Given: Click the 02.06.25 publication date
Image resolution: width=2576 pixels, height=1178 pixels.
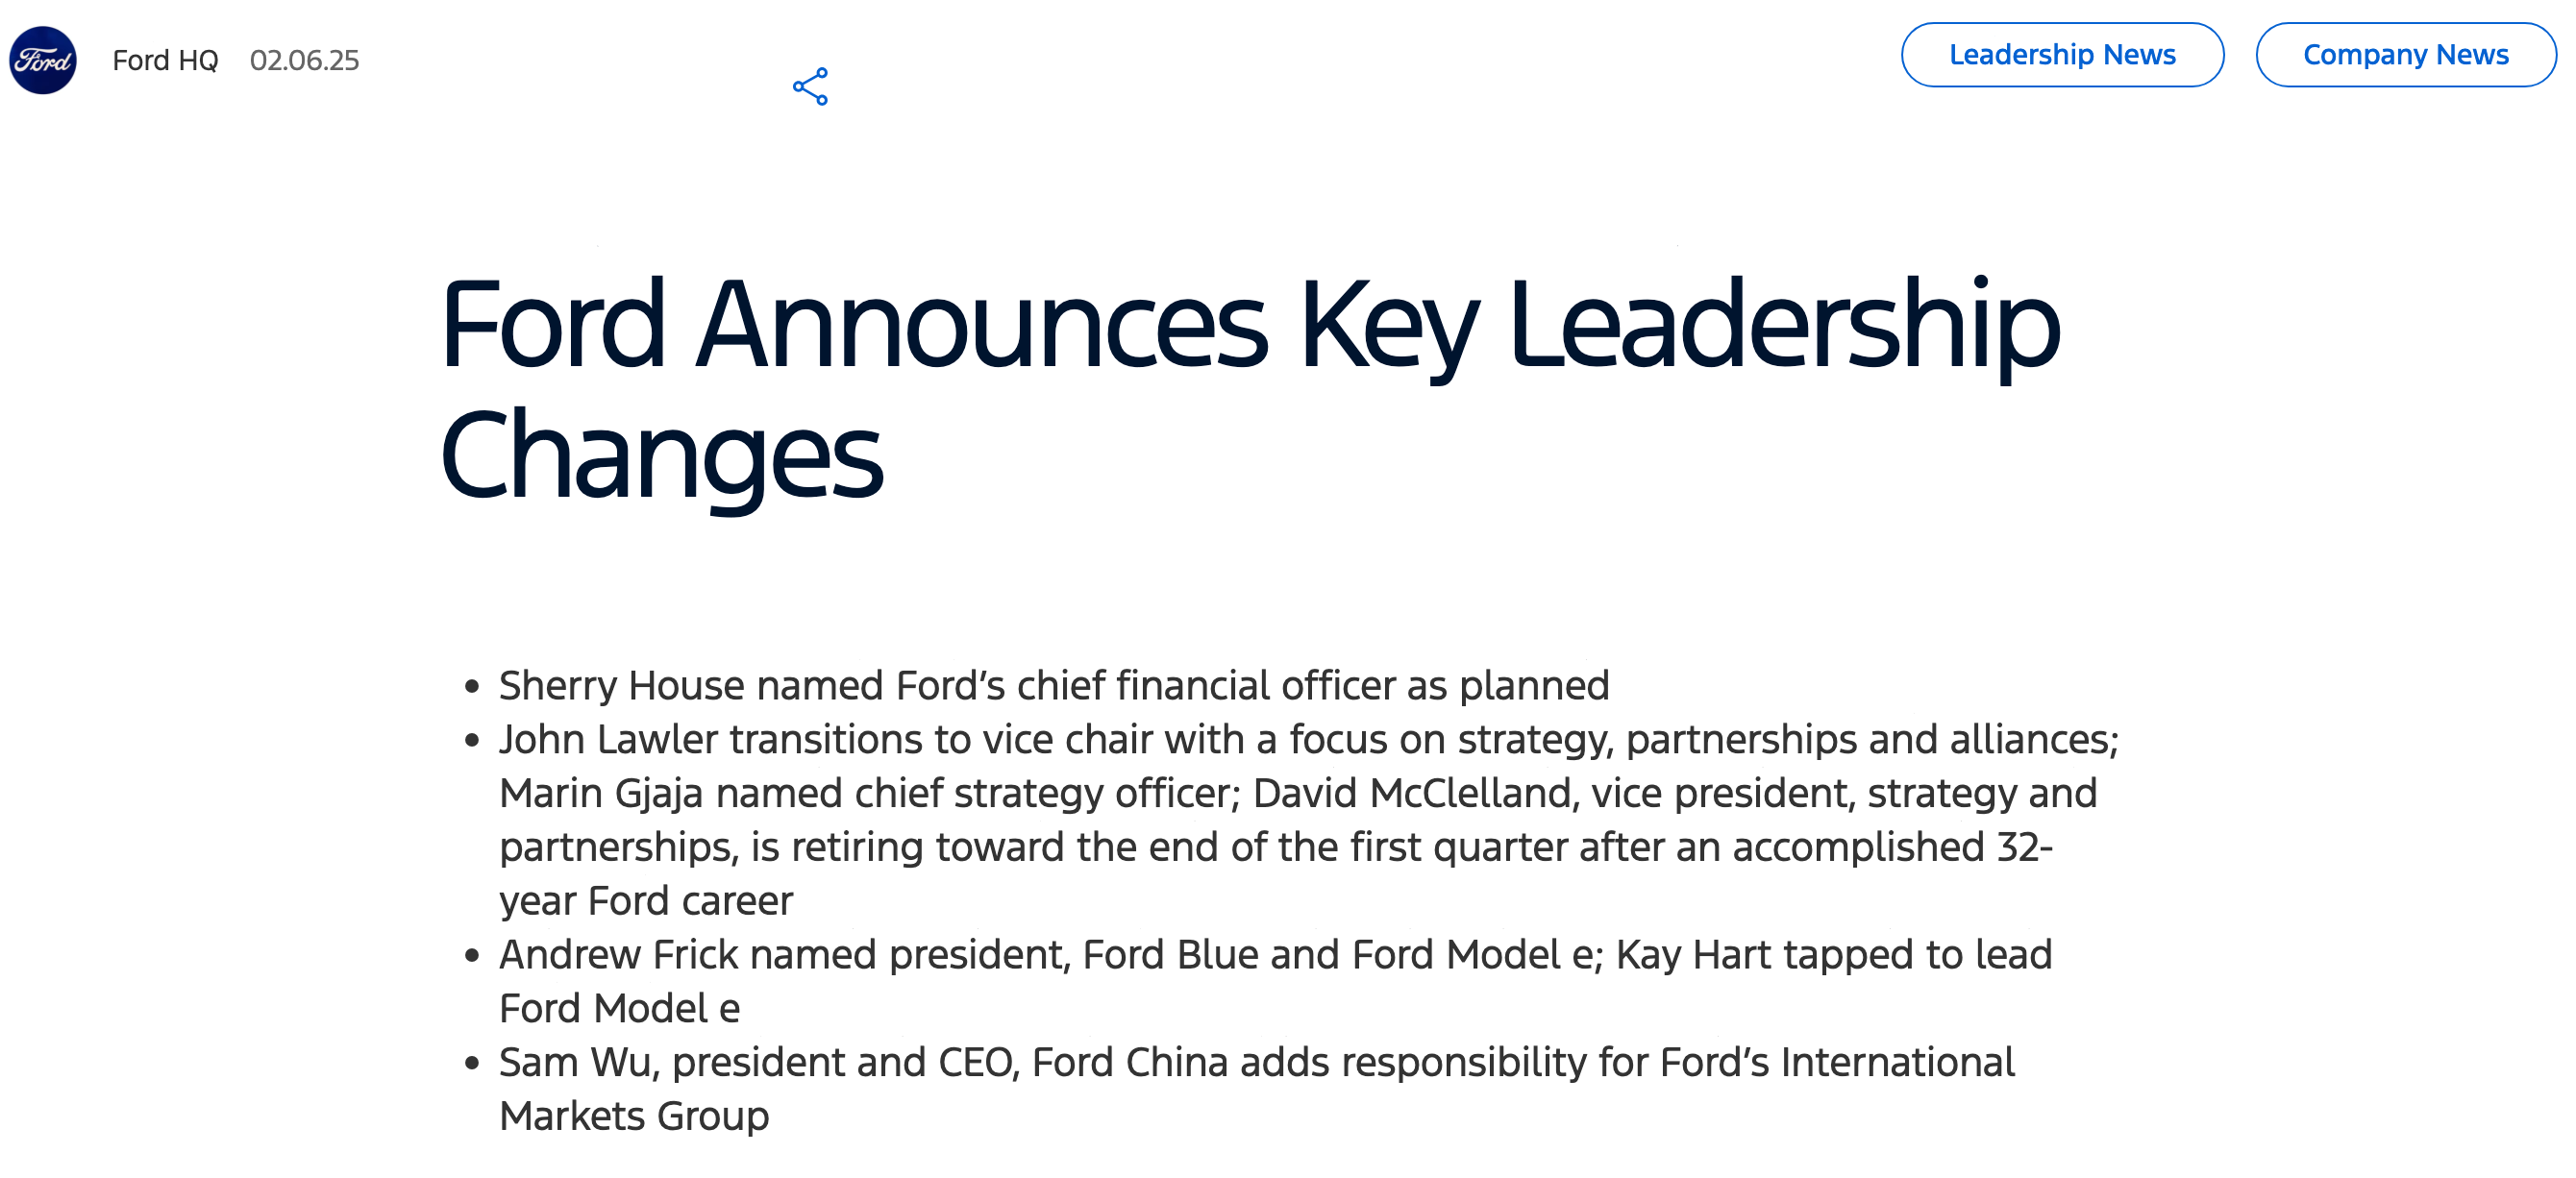Looking at the screenshot, I should 304,61.
